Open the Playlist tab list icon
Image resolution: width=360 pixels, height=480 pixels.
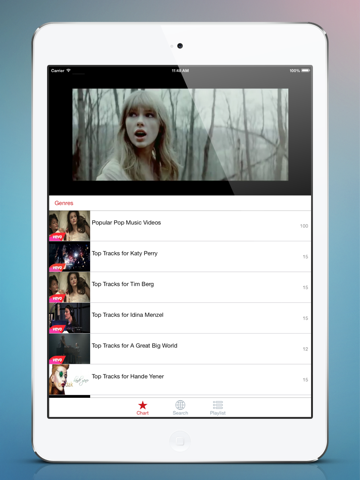click(x=218, y=405)
